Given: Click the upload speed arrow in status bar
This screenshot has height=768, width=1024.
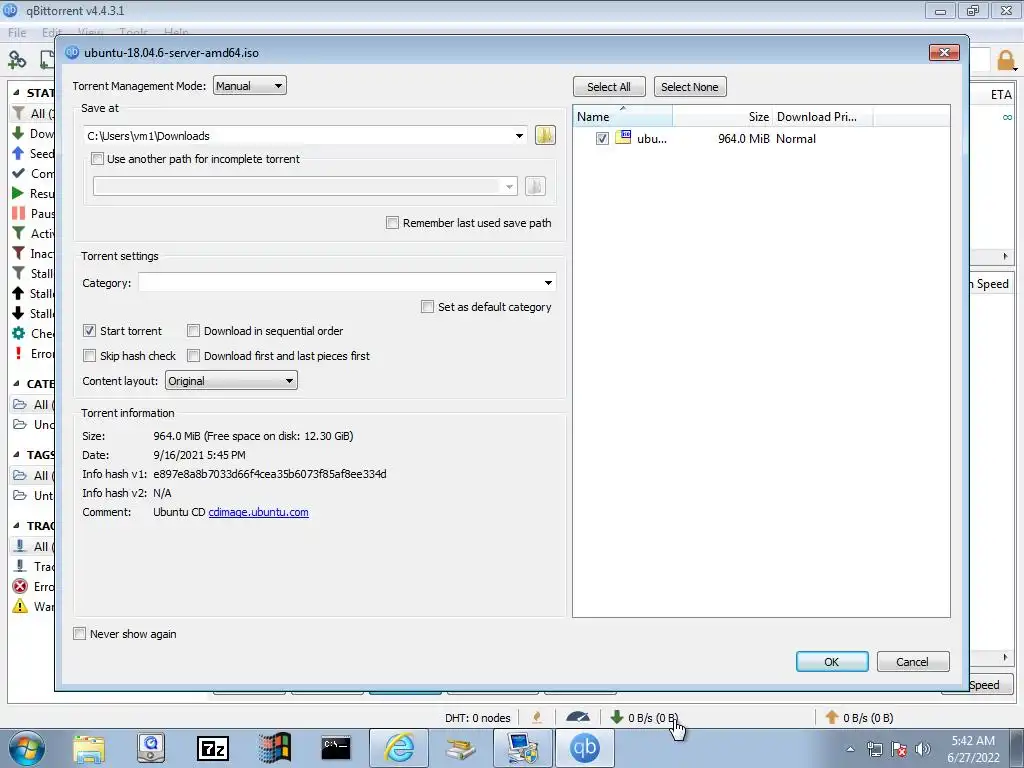Looking at the screenshot, I should [x=831, y=717].
